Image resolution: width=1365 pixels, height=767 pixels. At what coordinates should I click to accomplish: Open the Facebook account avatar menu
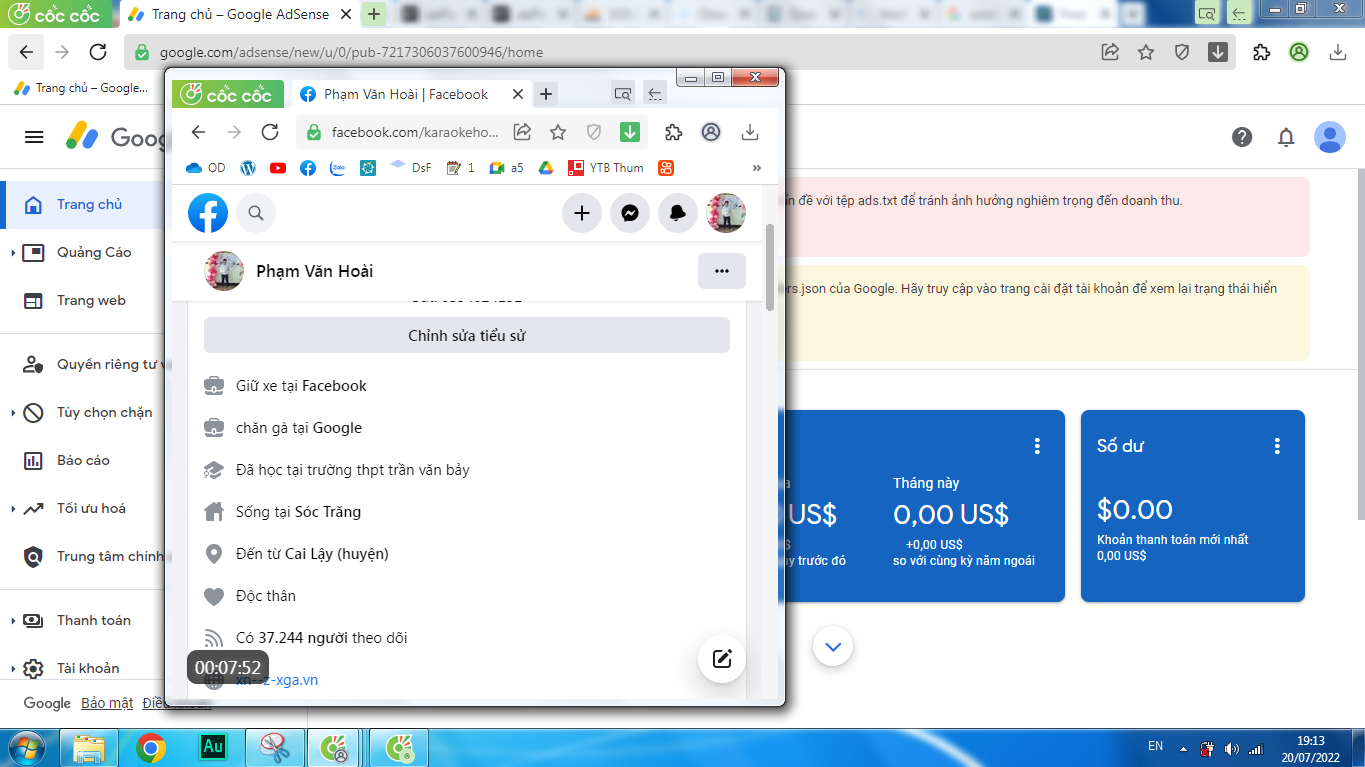pos(726,213)
